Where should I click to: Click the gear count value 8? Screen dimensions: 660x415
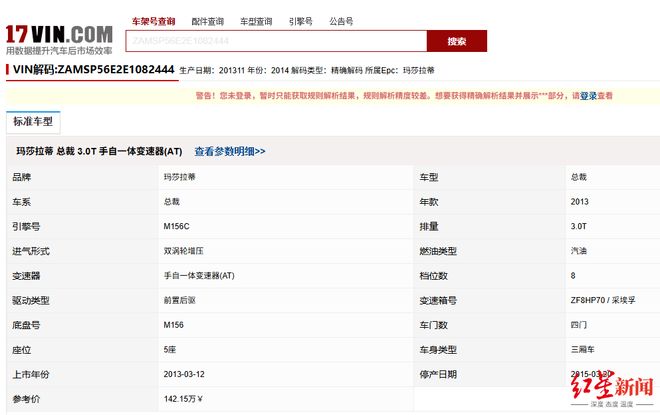[x=573, y=276]
